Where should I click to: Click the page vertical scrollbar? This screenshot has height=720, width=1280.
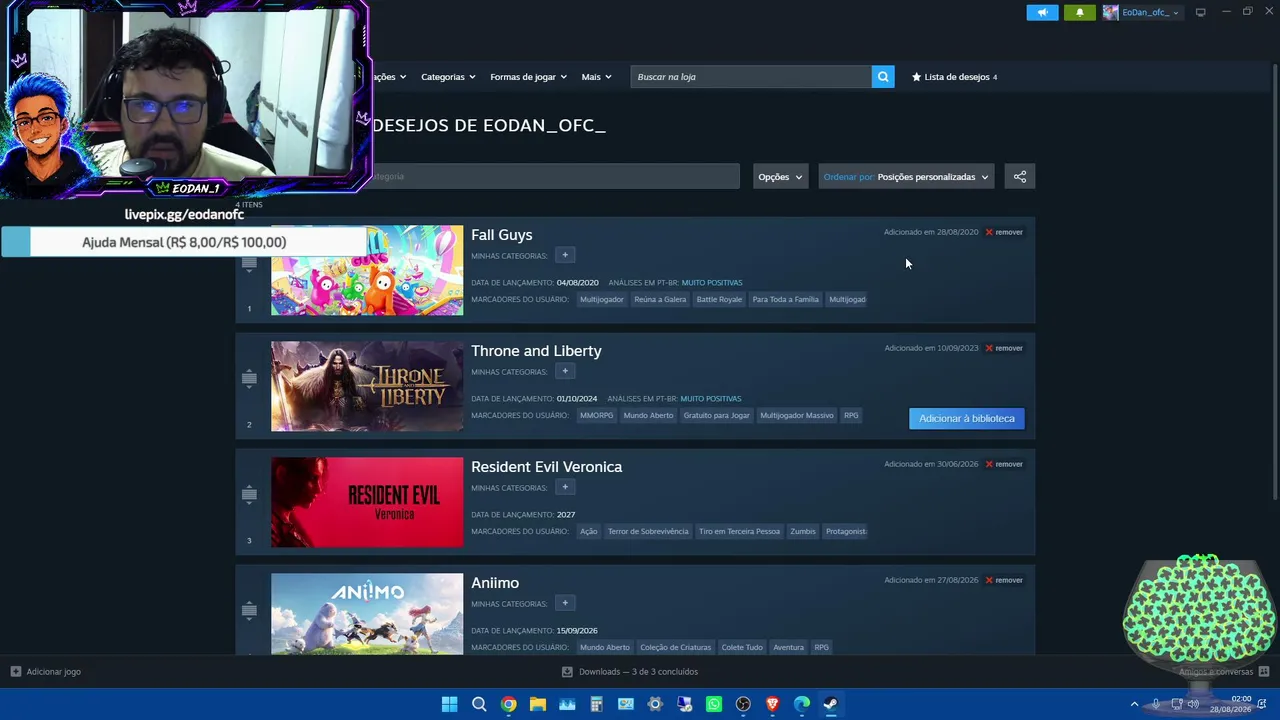pyautogui.click(x=1274, y=280)
